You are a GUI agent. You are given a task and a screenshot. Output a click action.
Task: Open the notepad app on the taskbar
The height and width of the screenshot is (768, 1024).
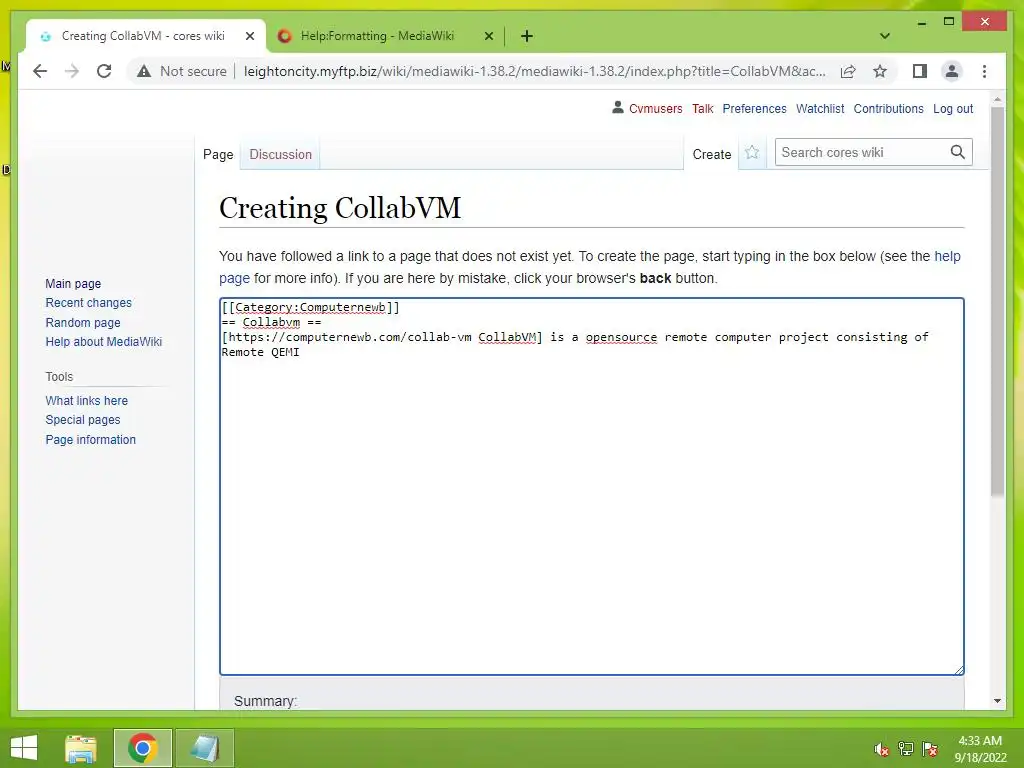204,748
